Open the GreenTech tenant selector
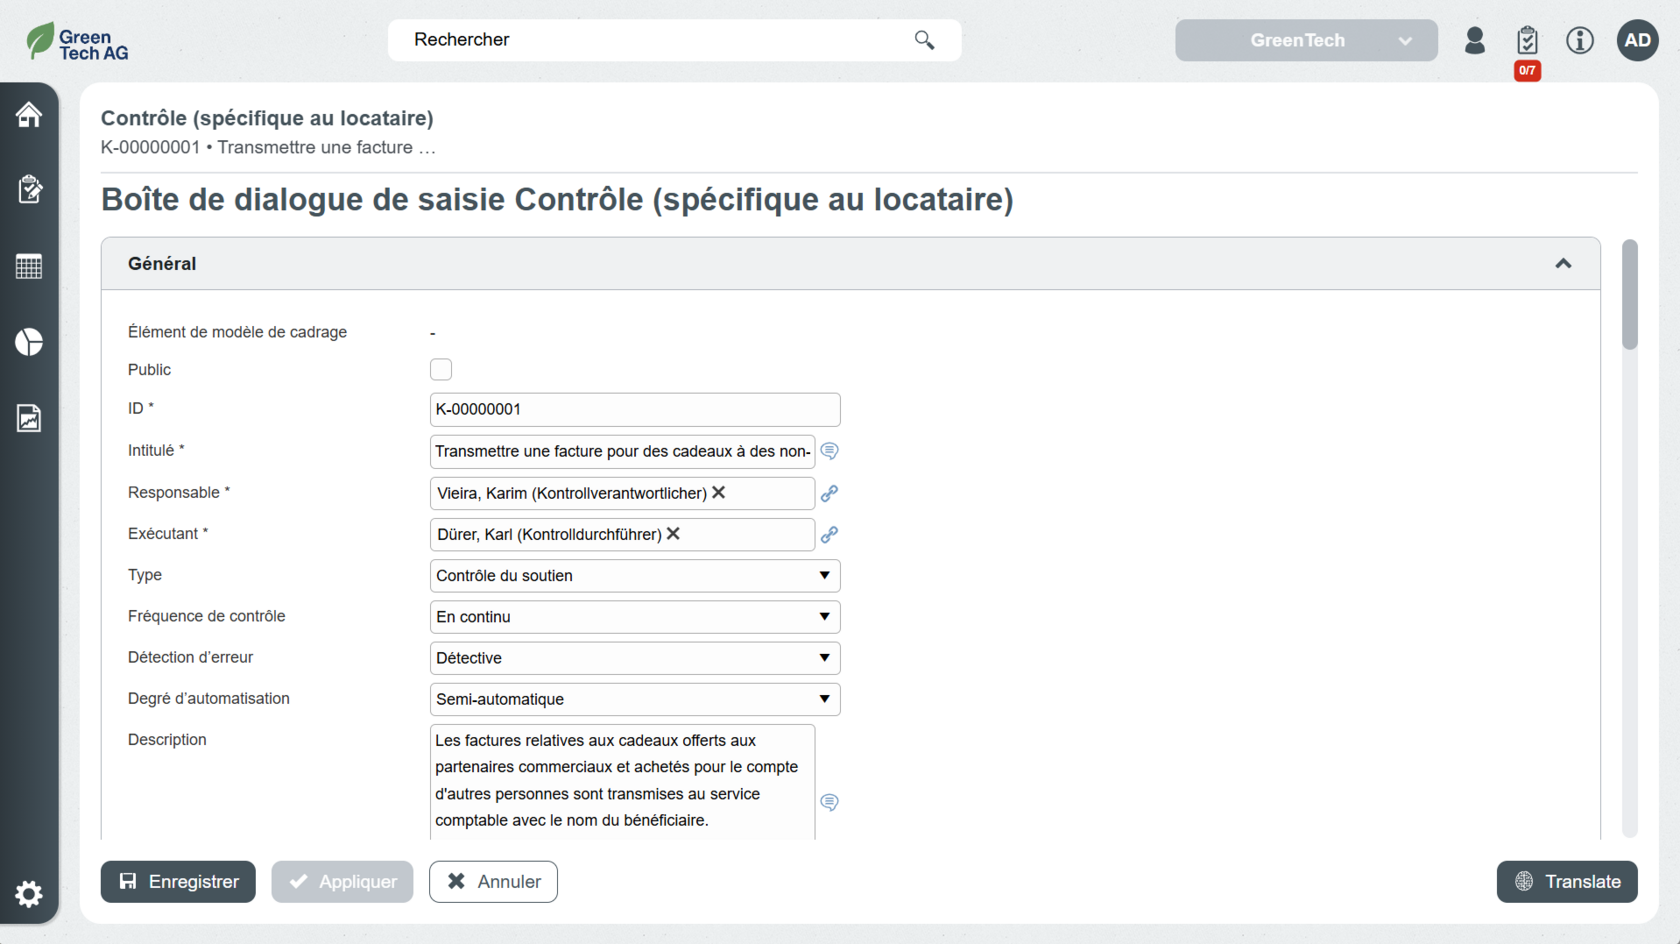Viewport: 1680px width, 944px height. click(x=1305, y=40)
